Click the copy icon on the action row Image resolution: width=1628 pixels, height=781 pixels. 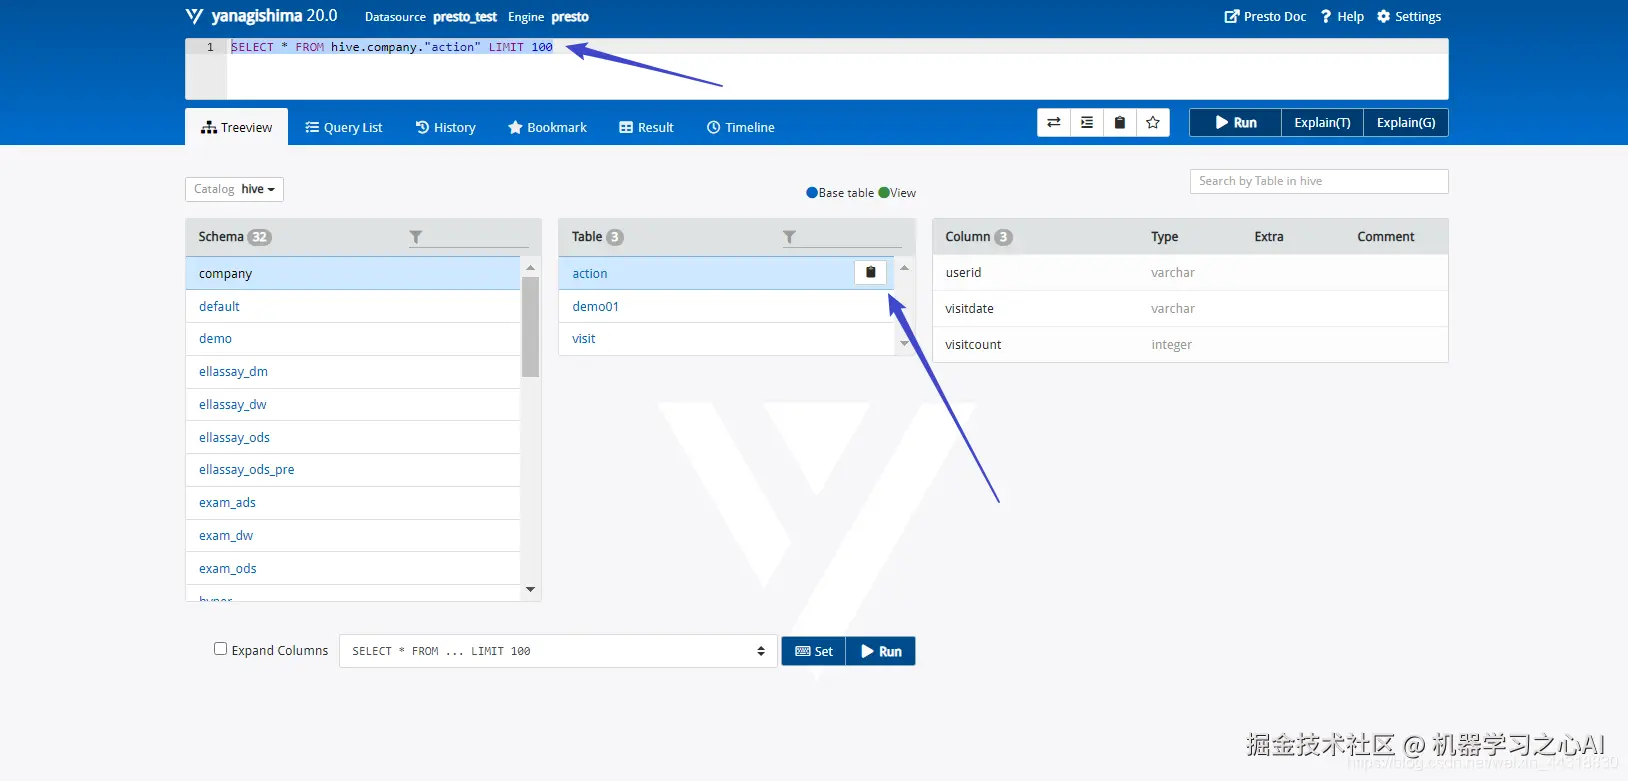pyautogui.click(x=870, y=272)
